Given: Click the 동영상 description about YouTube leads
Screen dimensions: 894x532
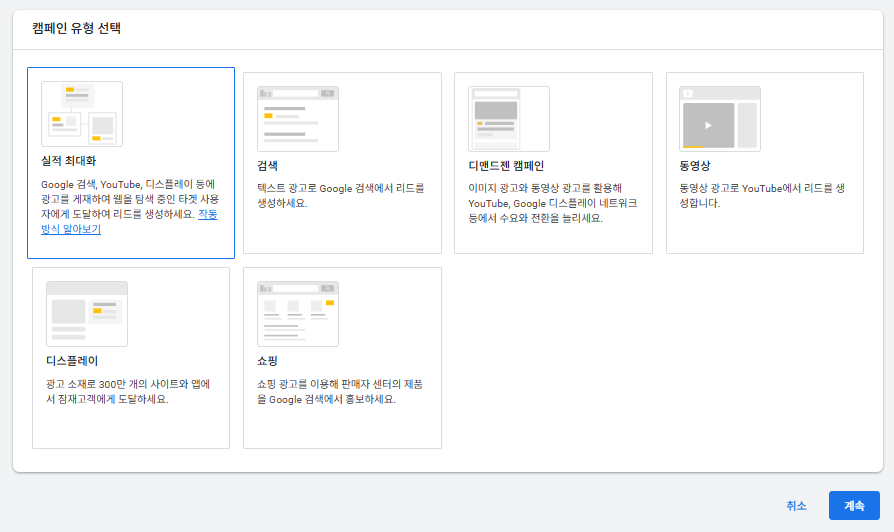Looking at the screenshot, I should coord(763,195).
